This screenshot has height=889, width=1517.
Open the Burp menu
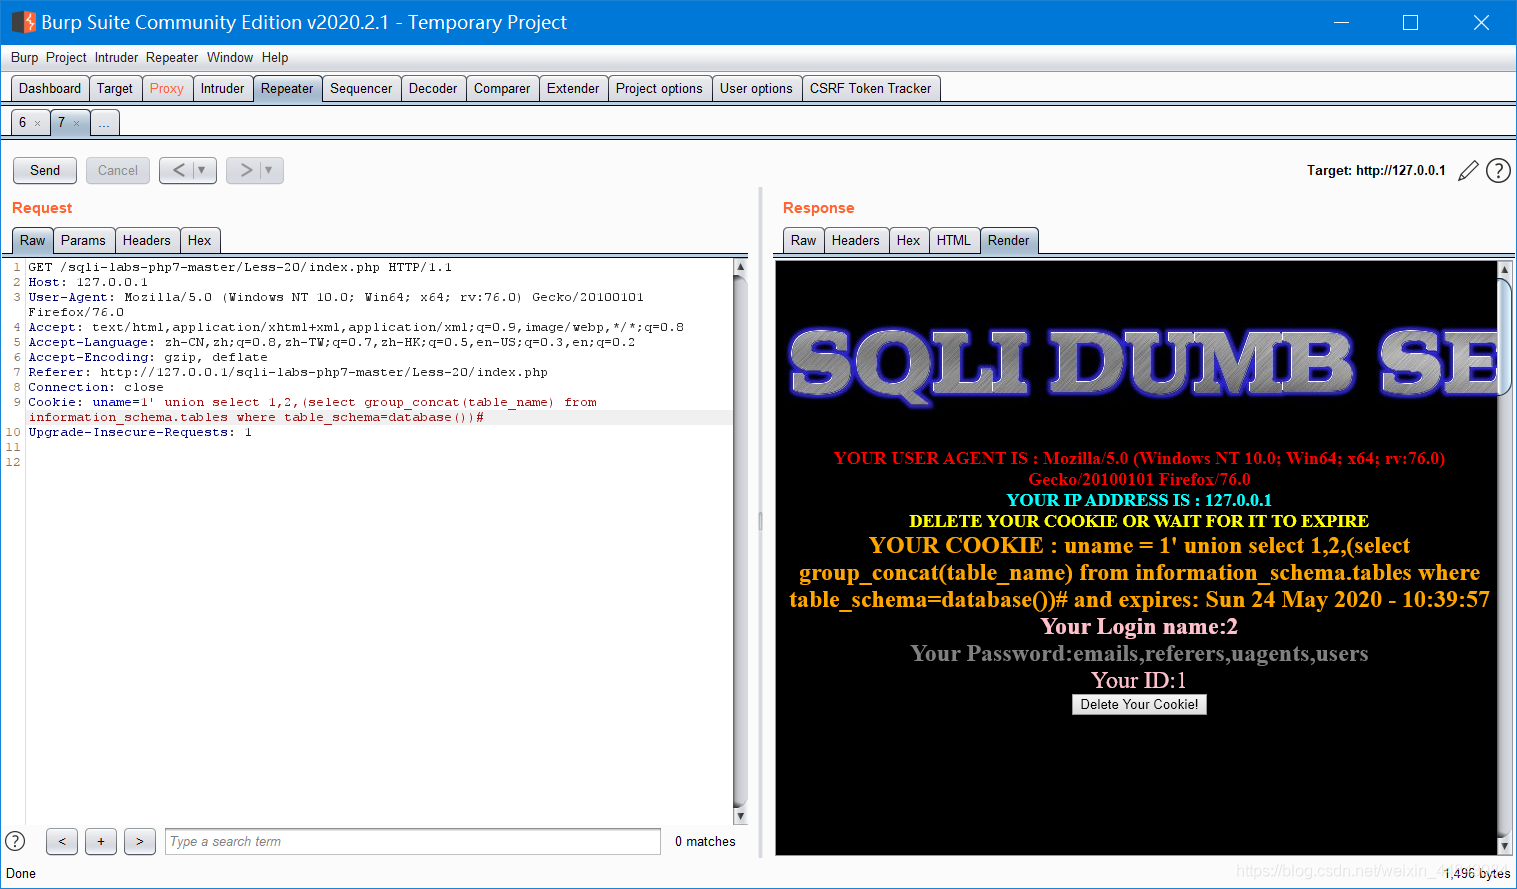point(25,57)
